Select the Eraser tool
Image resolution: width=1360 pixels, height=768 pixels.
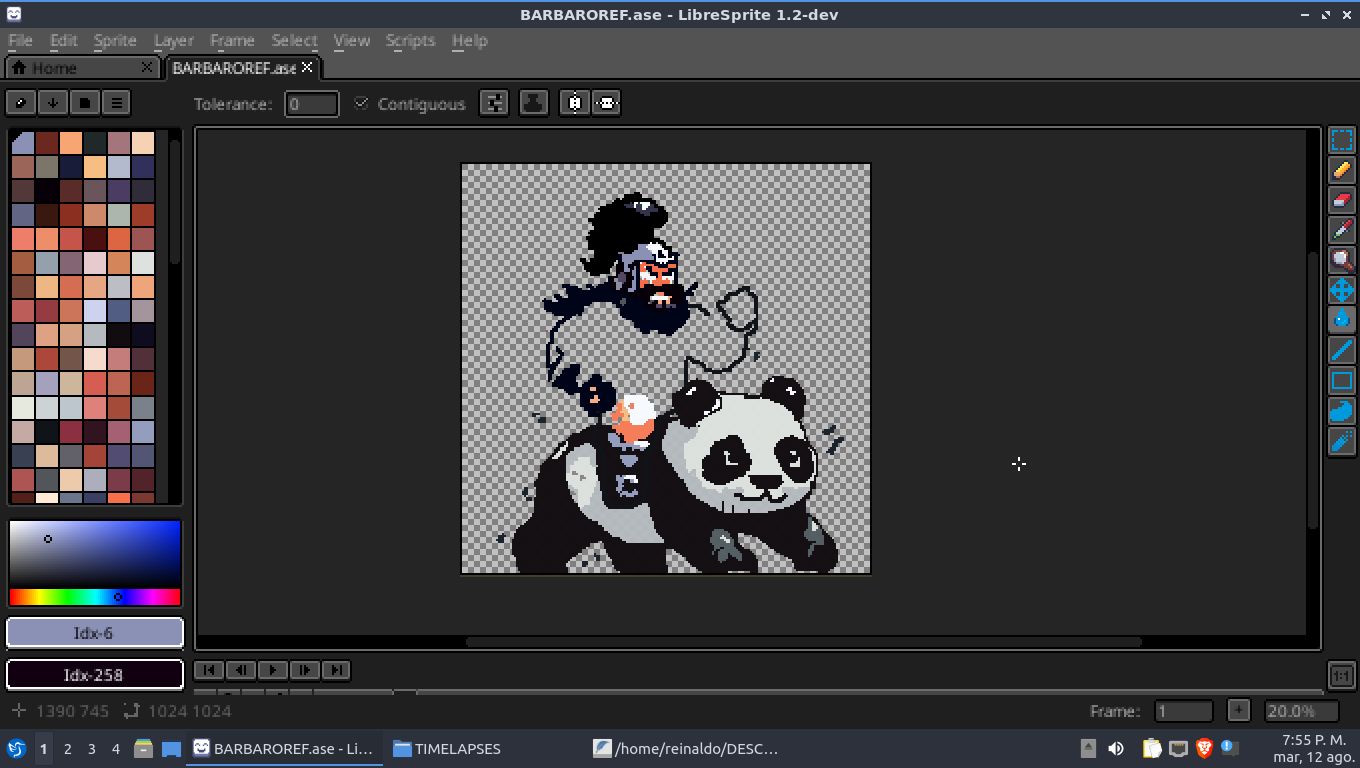[x=1341, y=200]
